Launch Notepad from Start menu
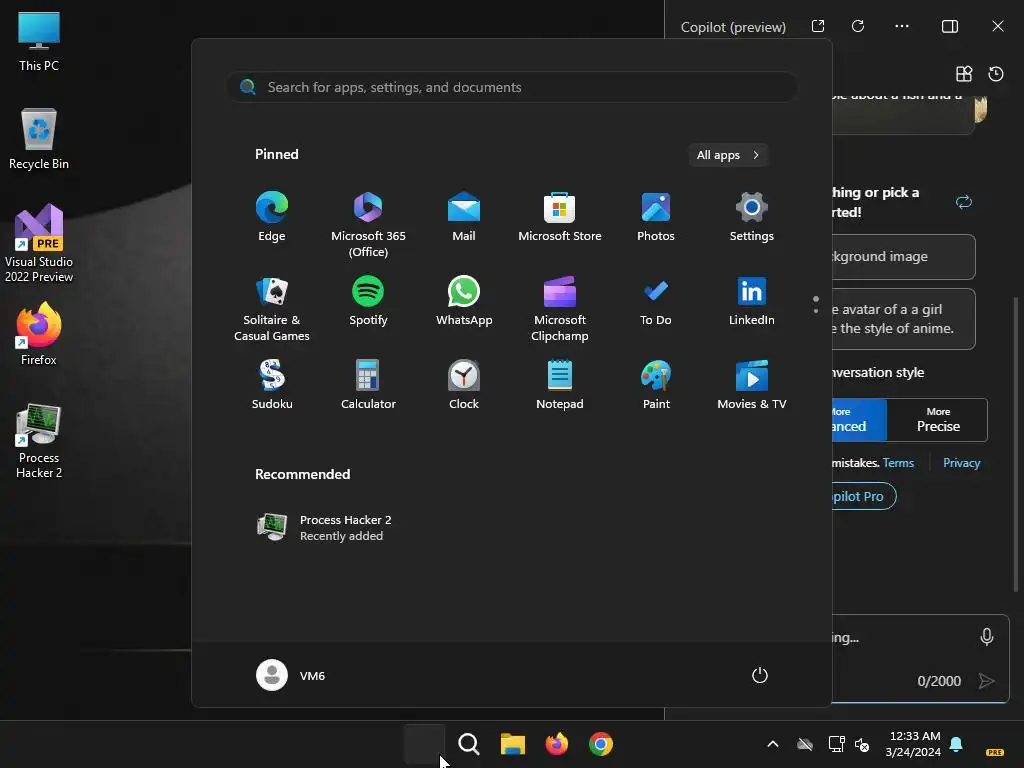Screen dimensions: 1024x768 (560, 385)
